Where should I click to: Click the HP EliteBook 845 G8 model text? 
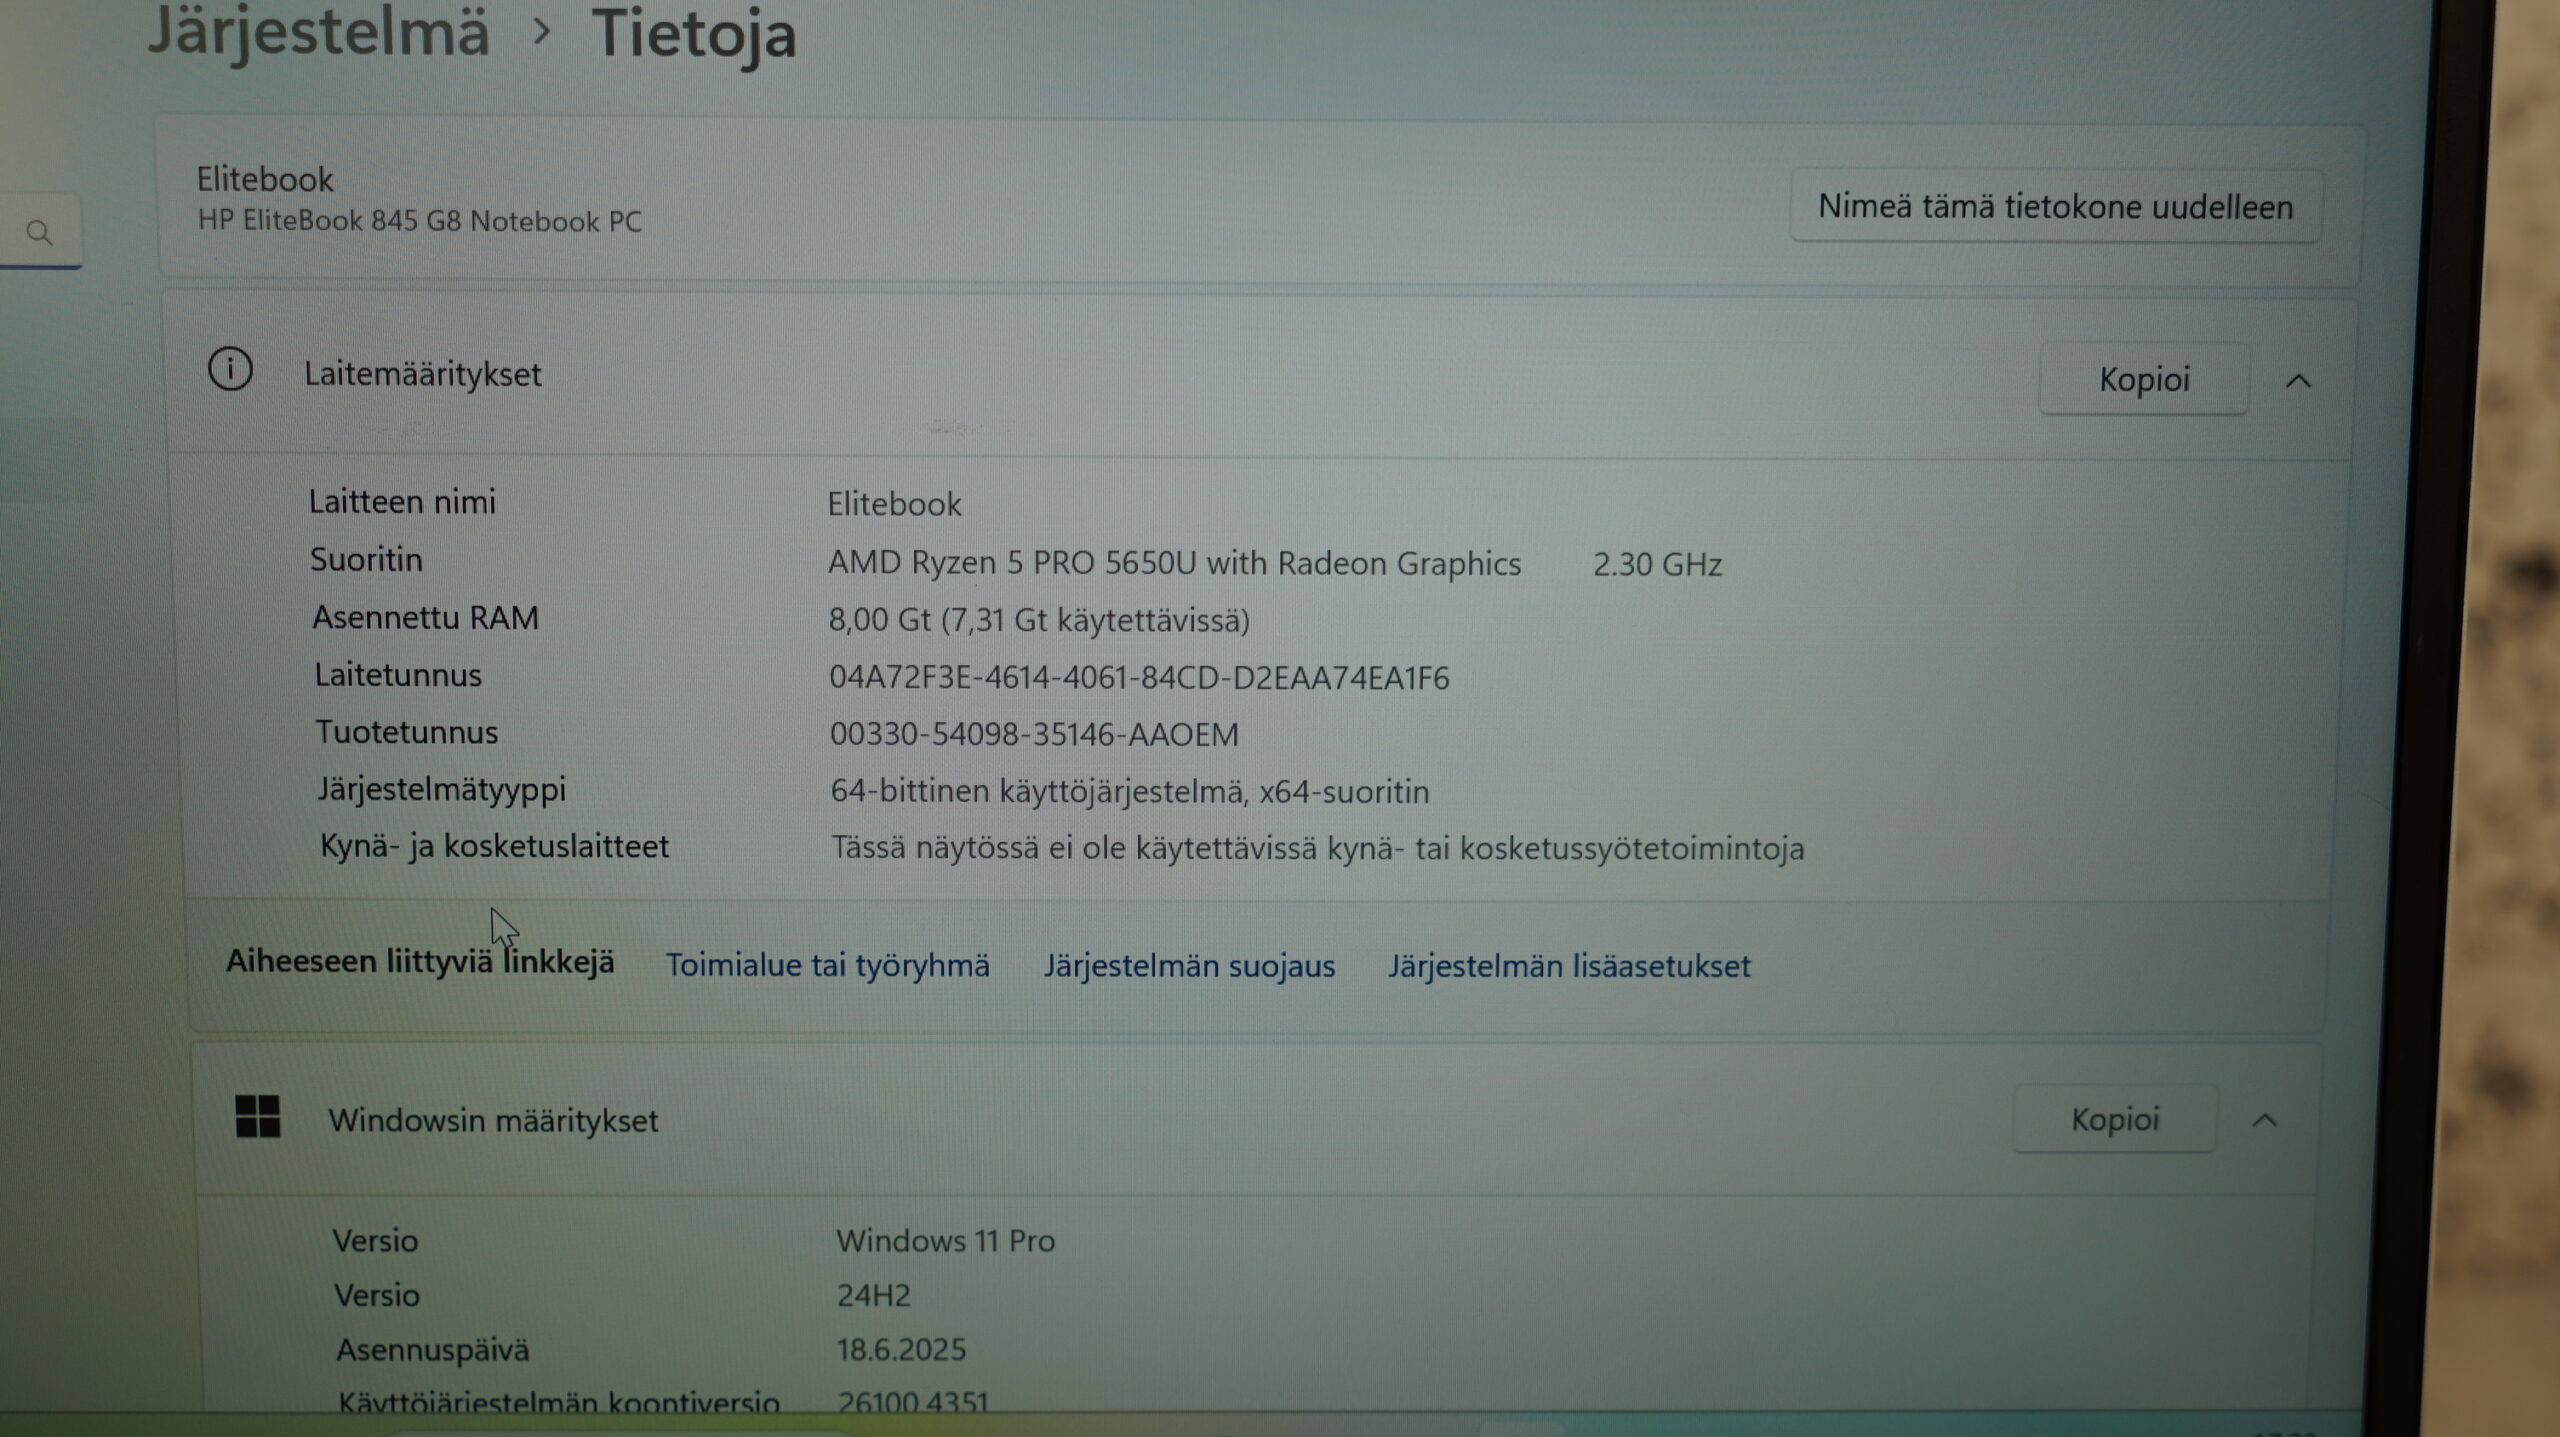pyautogui.click(x=420, y=221)
